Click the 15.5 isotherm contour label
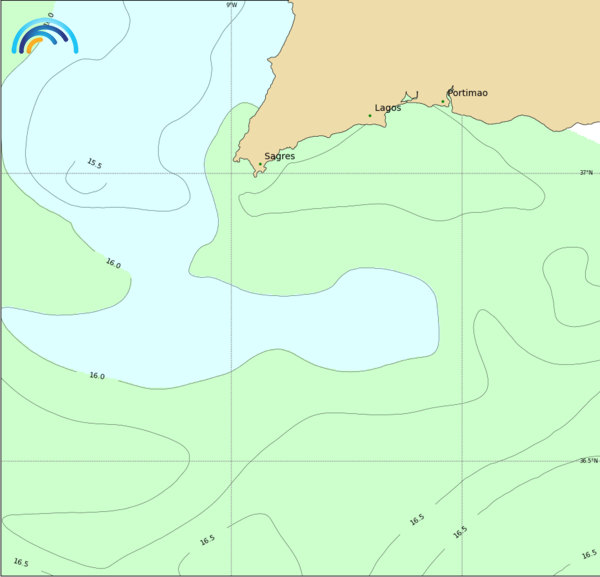 tap(94, 163)
